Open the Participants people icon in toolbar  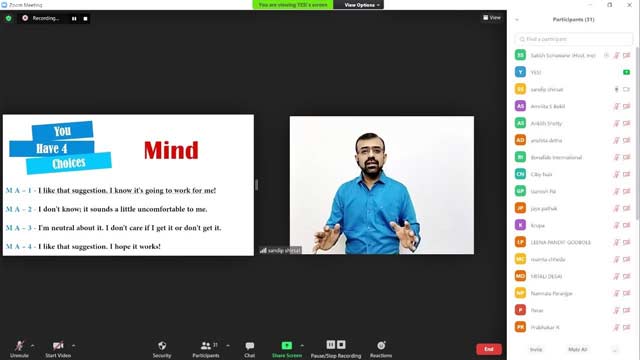pyautogui.click(x=206, y=346)
